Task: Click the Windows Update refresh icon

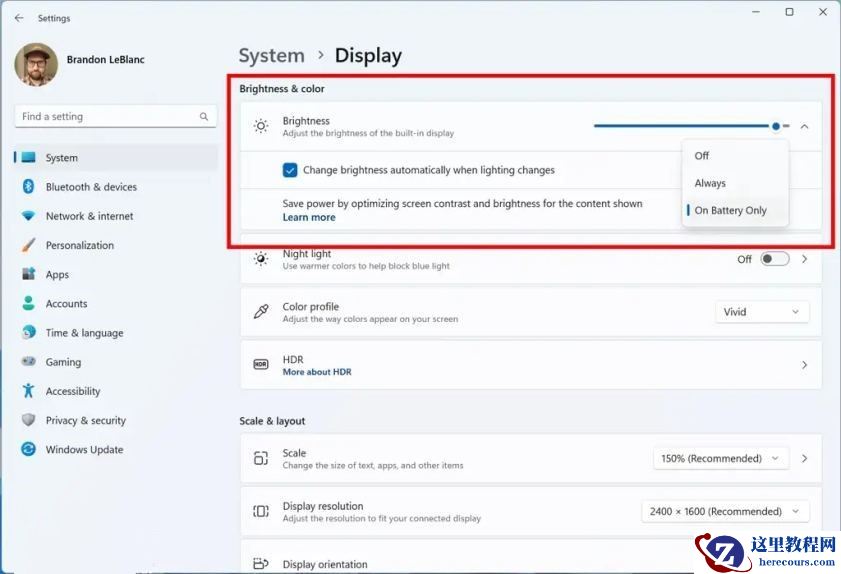Action: (x=28, y=449)
